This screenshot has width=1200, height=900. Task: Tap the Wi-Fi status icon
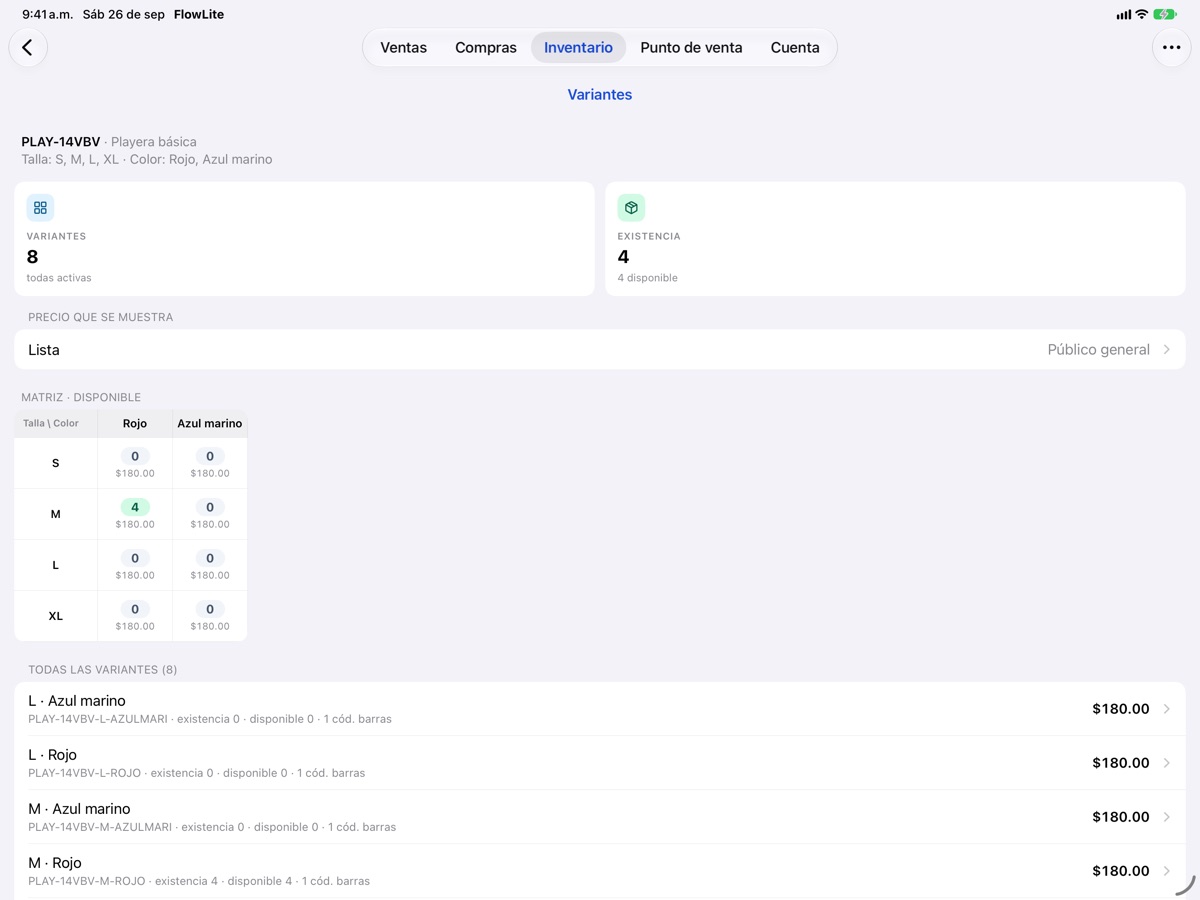tap(1141, 15)
